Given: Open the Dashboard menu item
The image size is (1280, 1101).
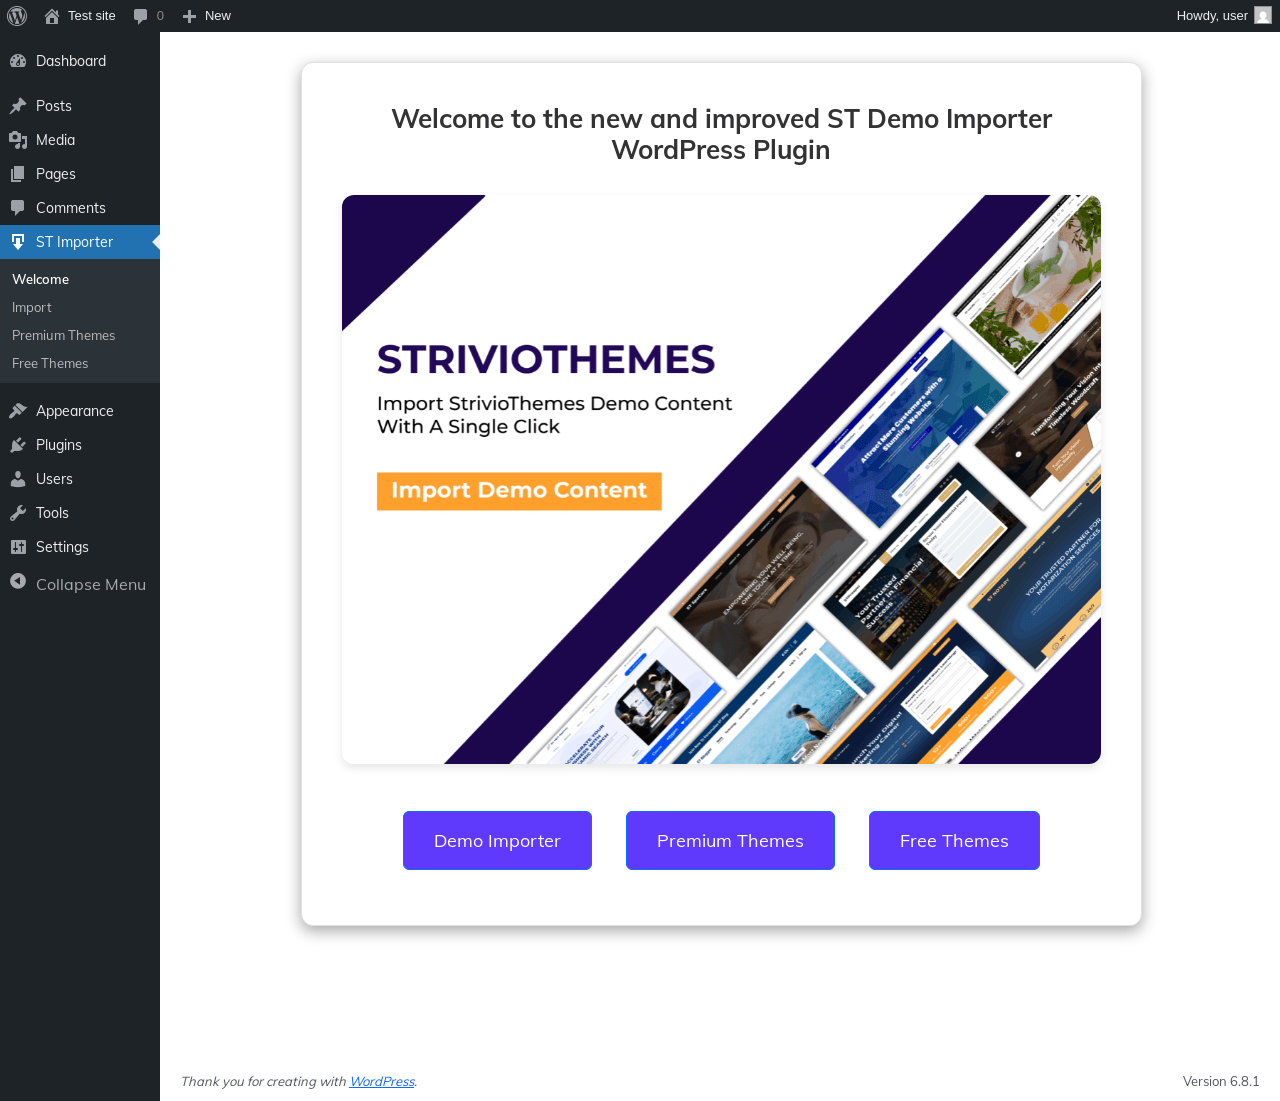Looking at the screenshot, I should (x=80, y=61).
